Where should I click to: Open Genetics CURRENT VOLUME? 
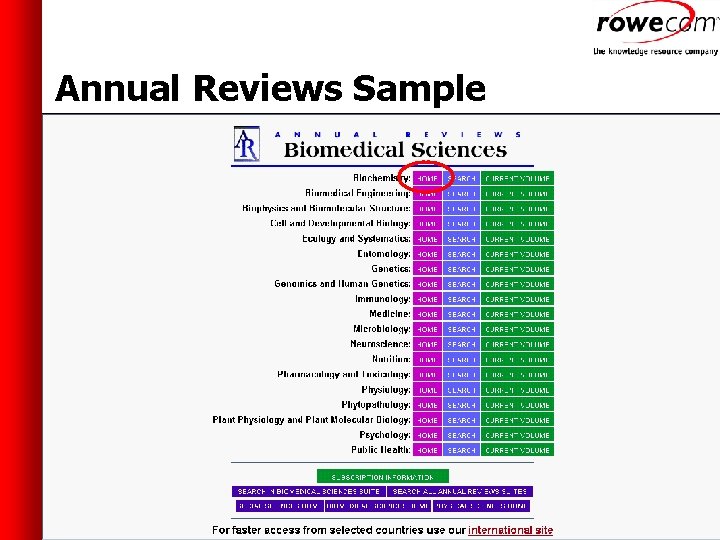coord(518,269)
